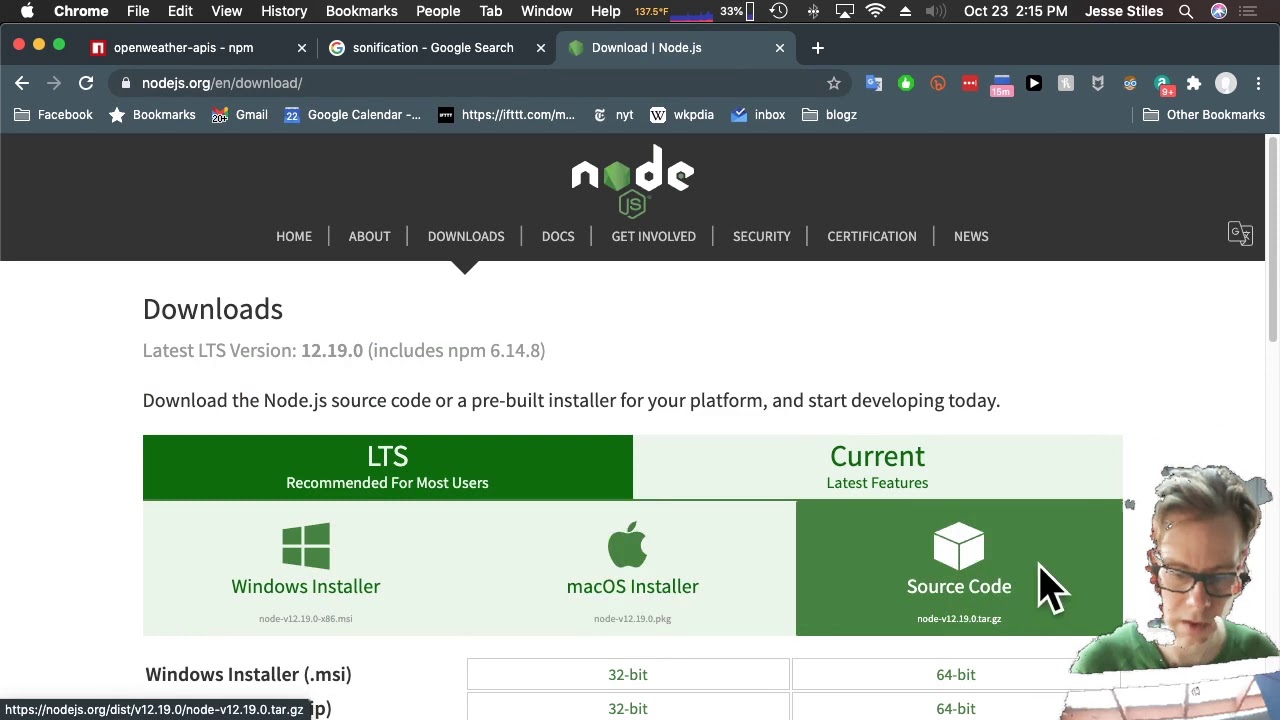Image resolution: width=1280 pixels, height=720 pixels.
Task: Close the sonification Google Search tab
Action: coord(541,47)
